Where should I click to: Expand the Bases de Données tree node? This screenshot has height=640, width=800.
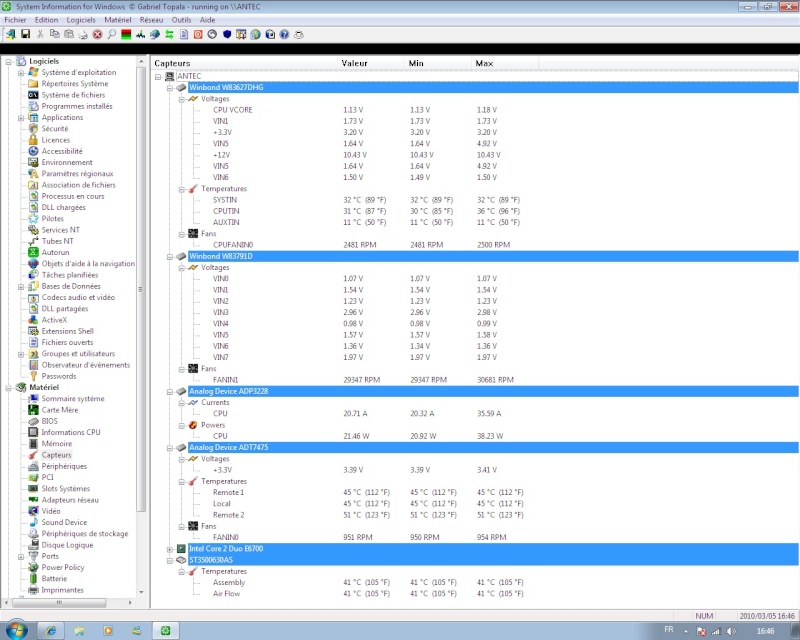pos(21,287)
